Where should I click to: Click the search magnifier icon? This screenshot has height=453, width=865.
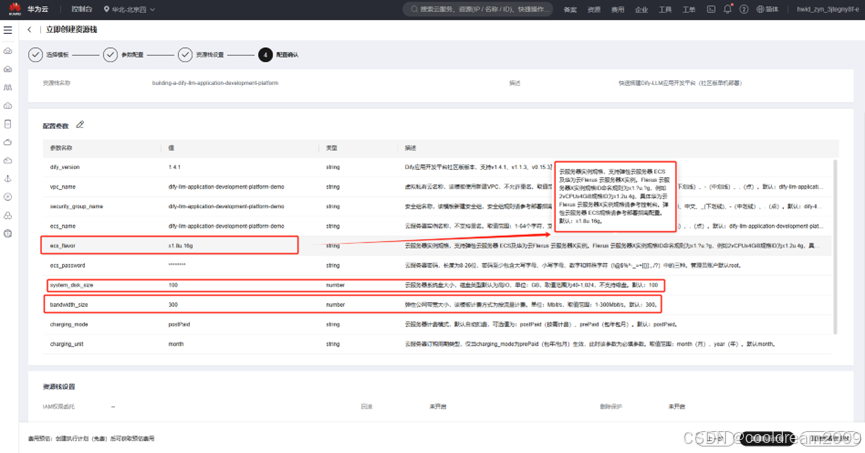tap(414, 9)
